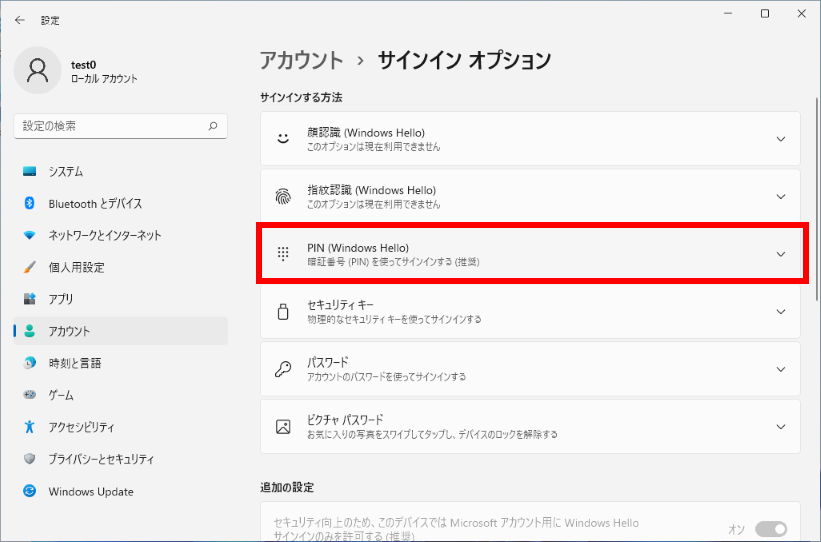Image resolution: width=821 pixels, height=542 pixels.
Task: Expand the ピクチャ パスワード chevron
Action: point(781,426)
